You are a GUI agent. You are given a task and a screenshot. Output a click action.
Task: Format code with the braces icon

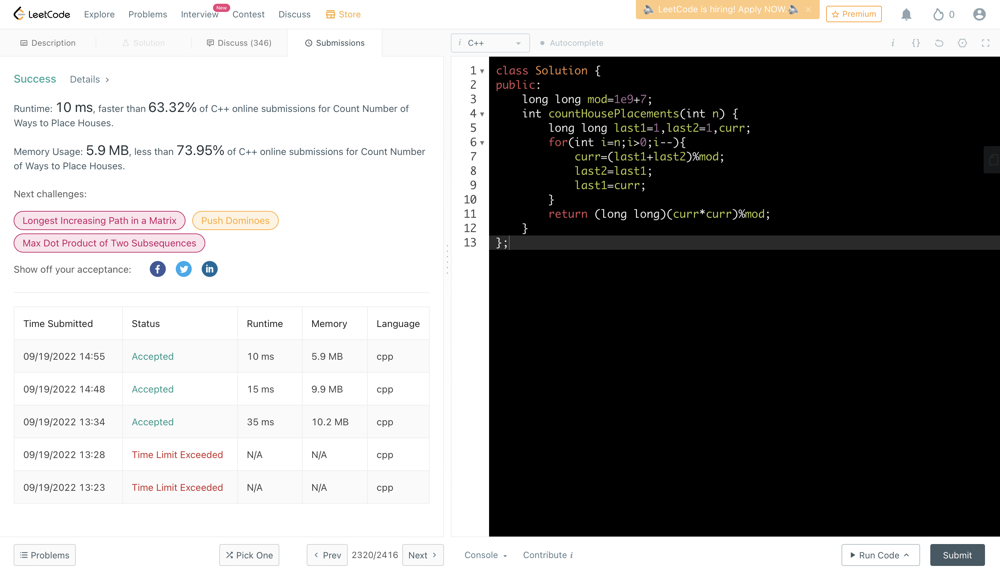[x=916, y=43]
